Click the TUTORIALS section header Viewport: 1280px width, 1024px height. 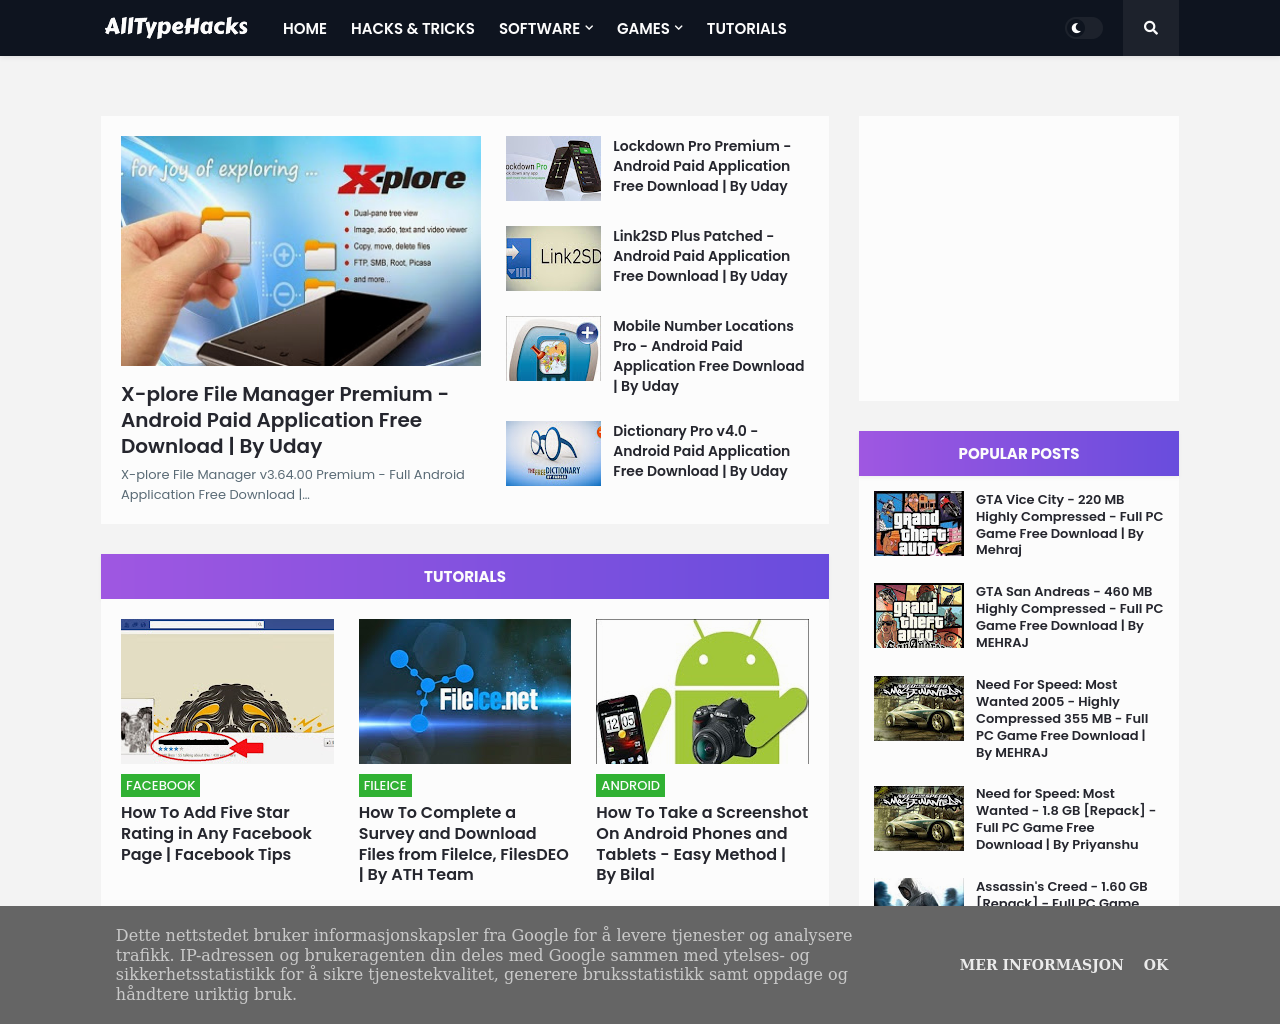[465, 576]
